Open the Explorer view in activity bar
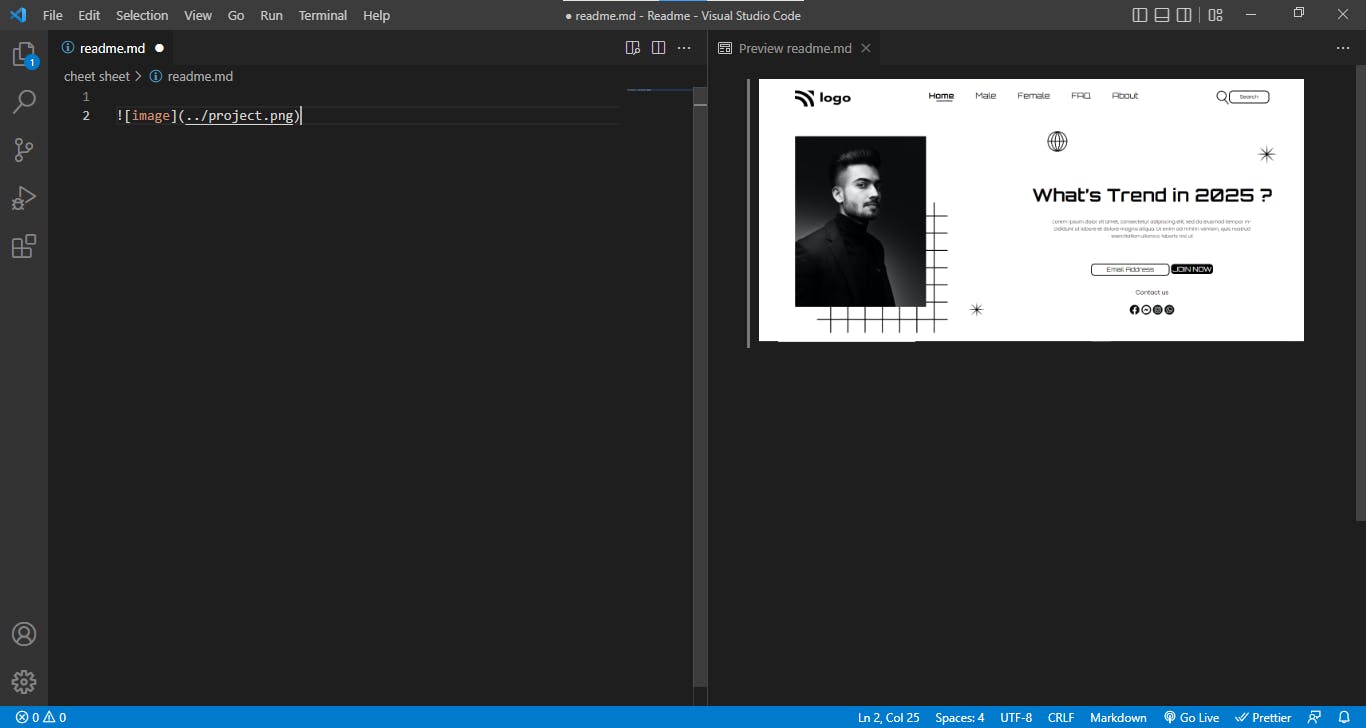 [x=24, y=55]
